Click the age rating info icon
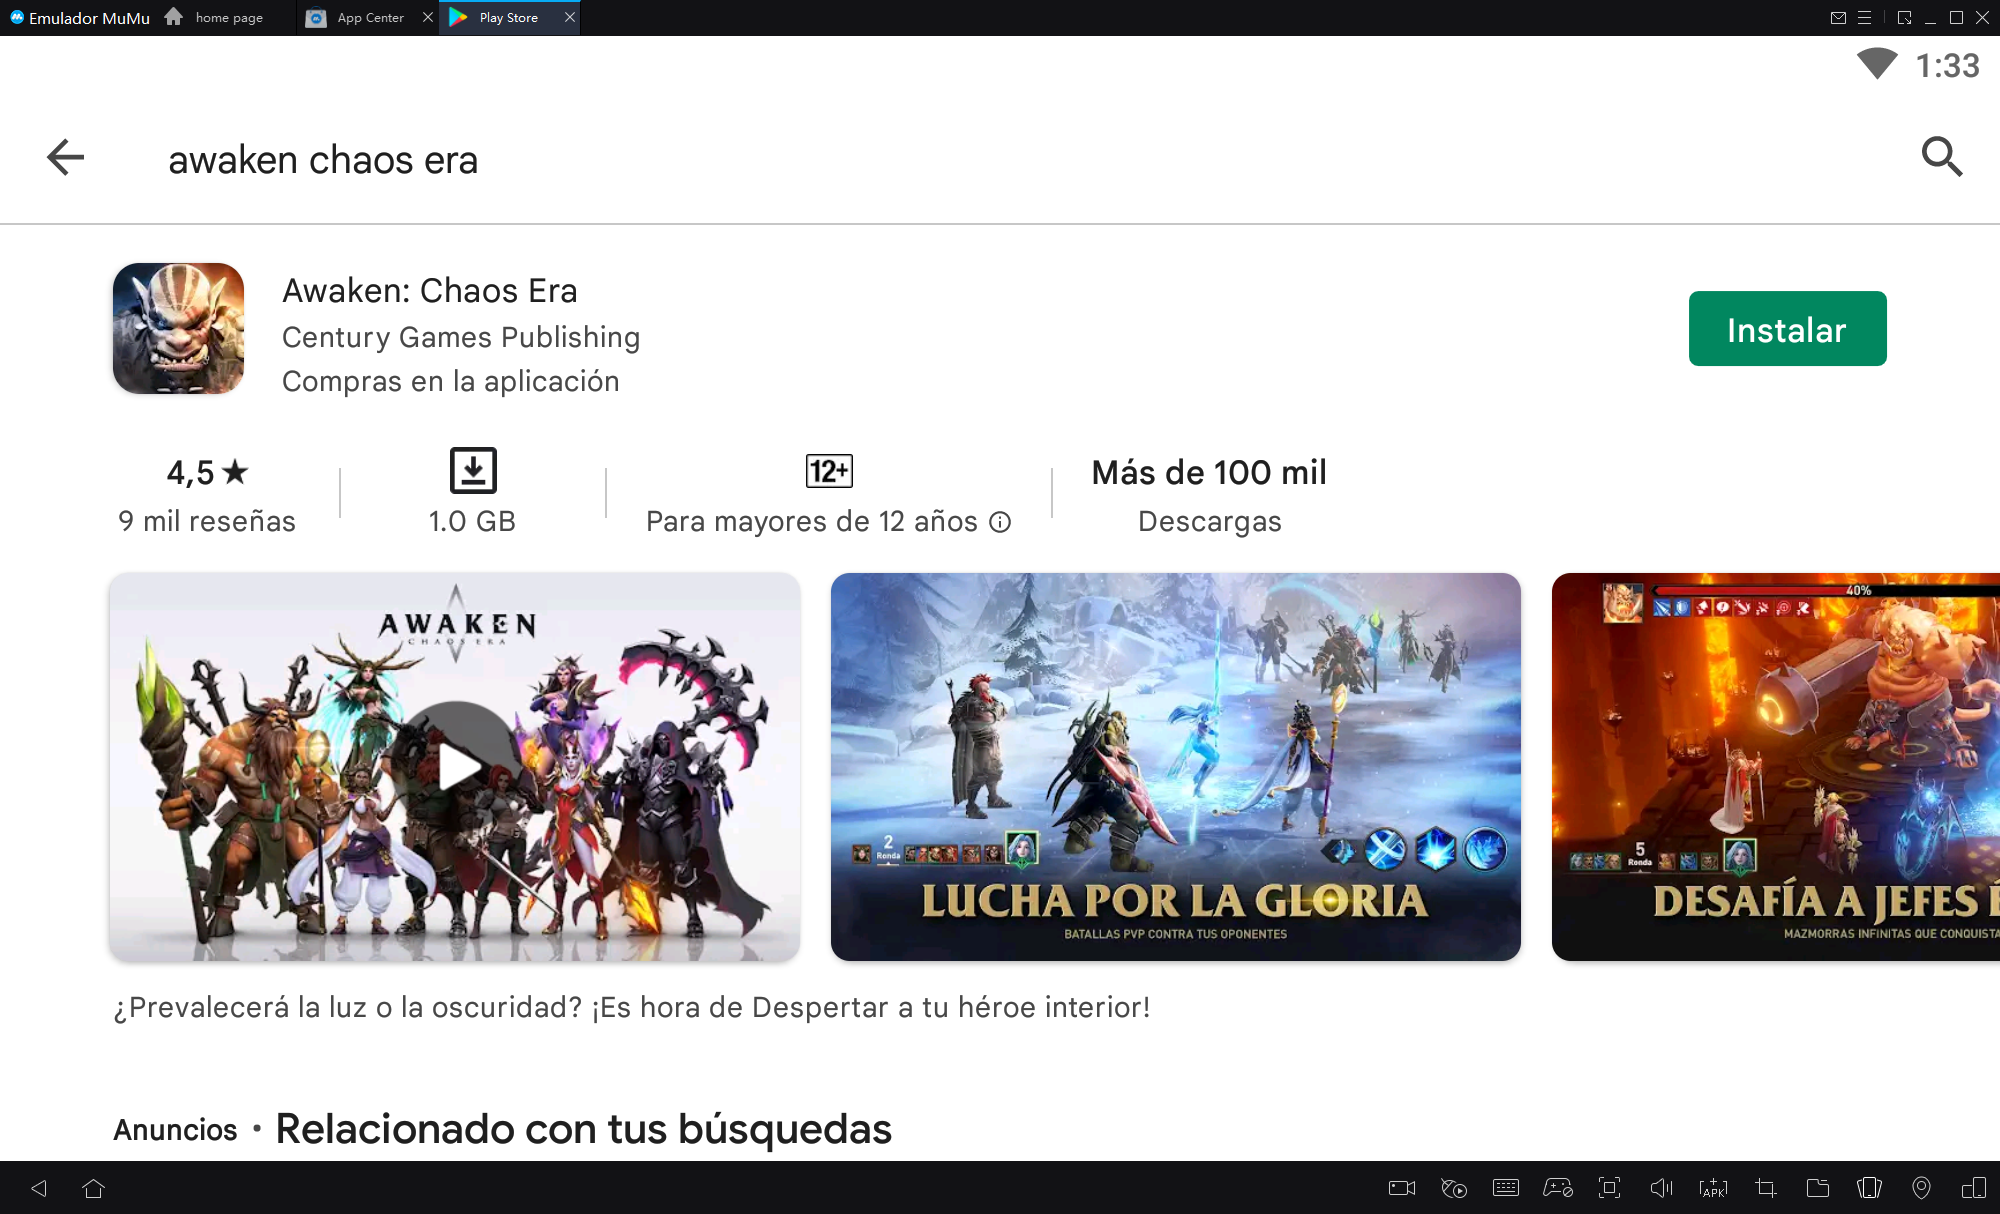2000x1214 pixels. 1000,522
